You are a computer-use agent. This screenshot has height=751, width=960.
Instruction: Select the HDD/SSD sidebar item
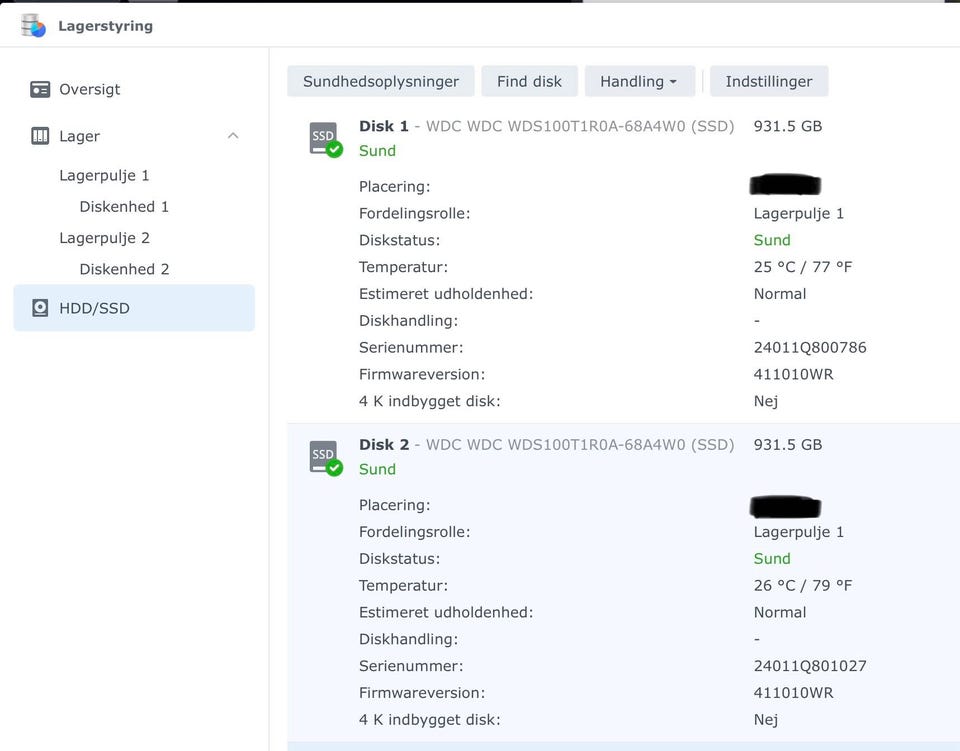point(94,308)
